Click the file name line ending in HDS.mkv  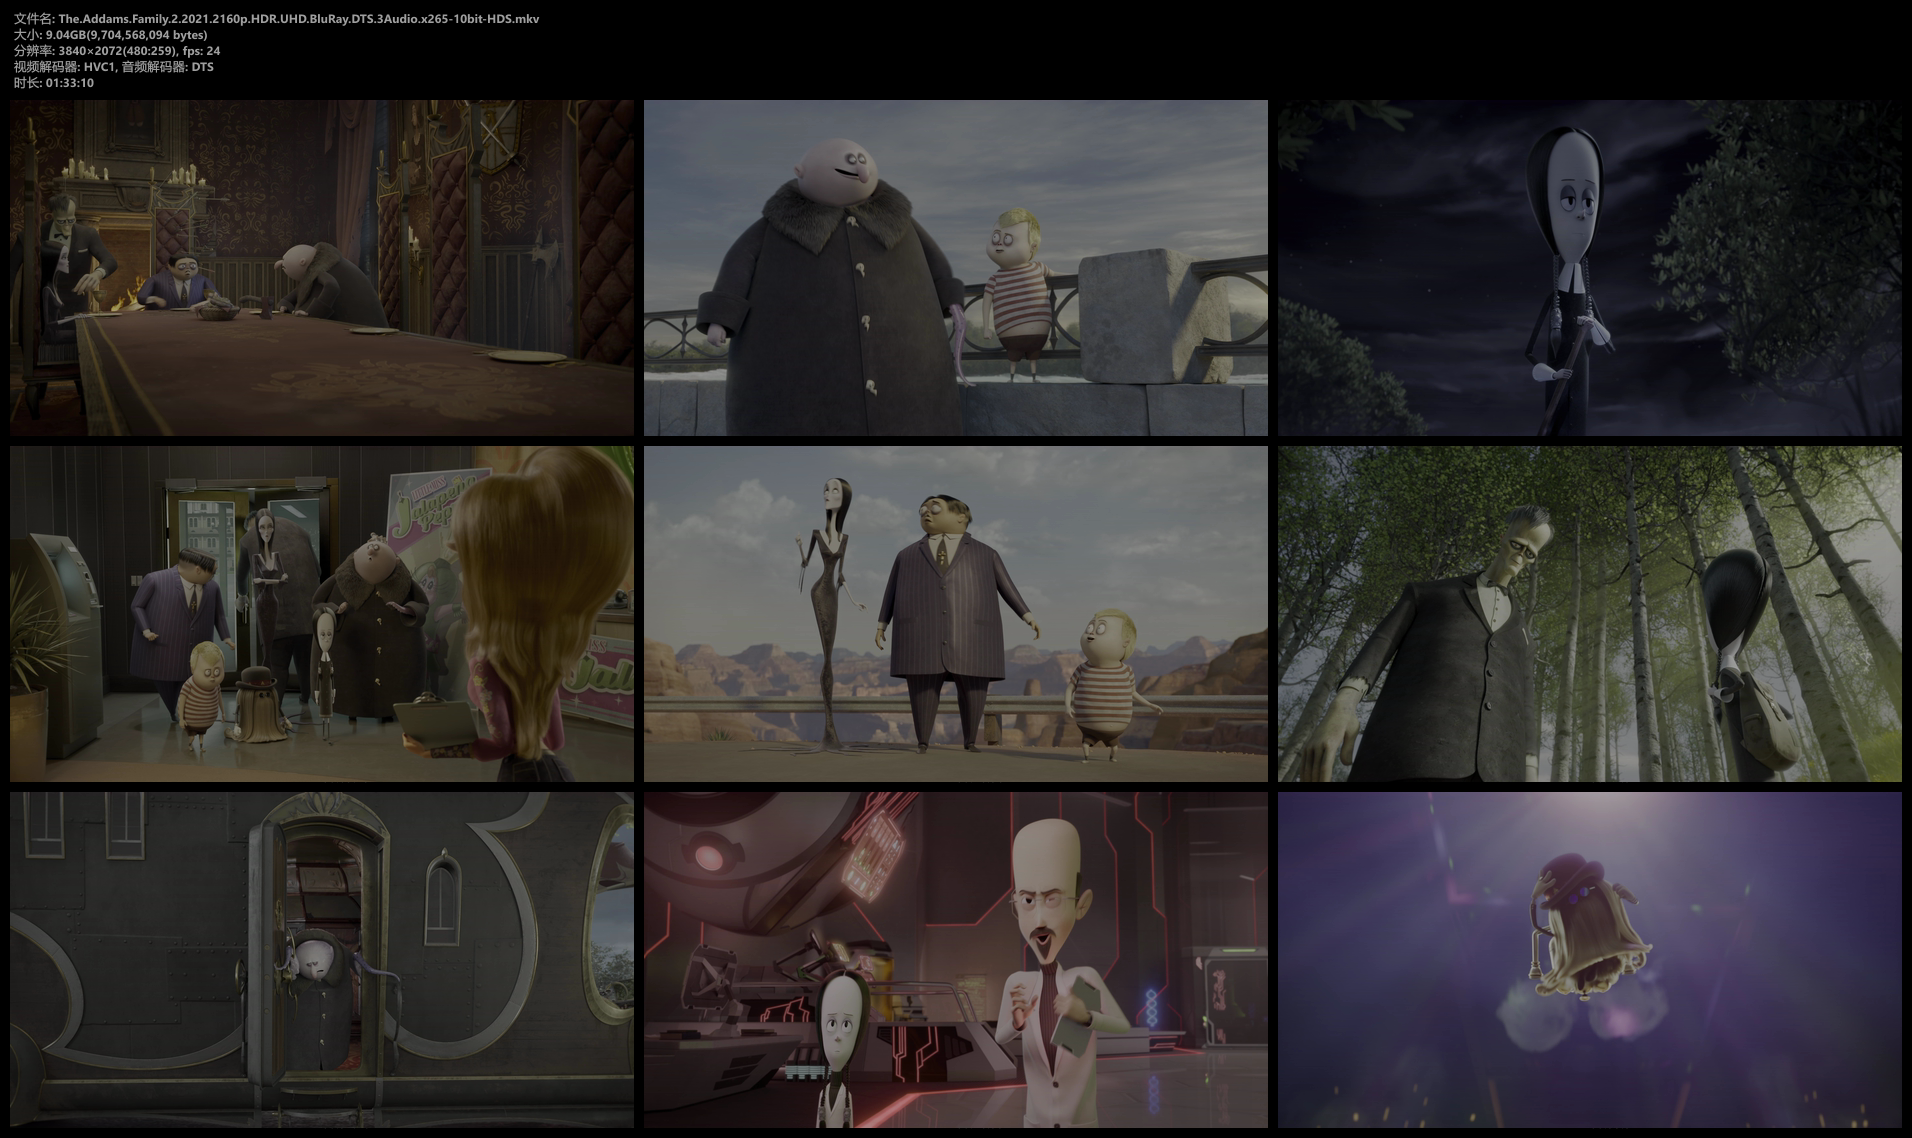pos(277,19)
